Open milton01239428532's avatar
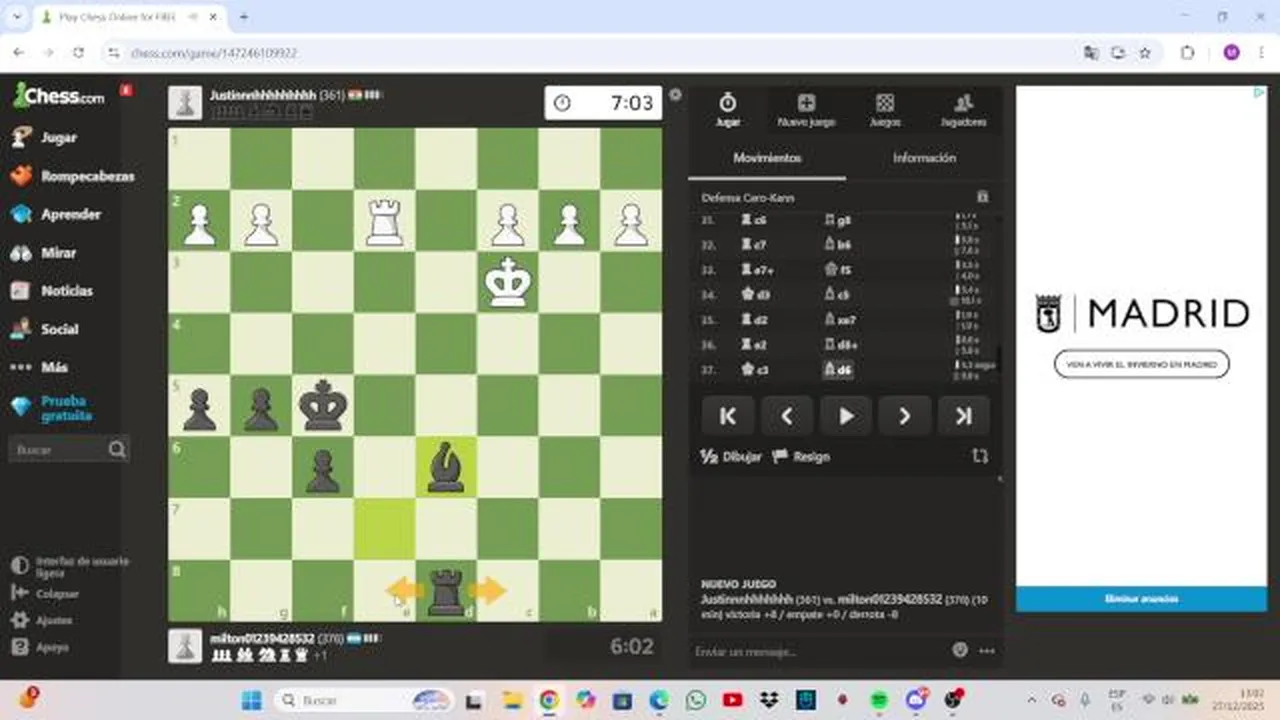Screen dimensions: 1280x720 [x=184, y=646]
